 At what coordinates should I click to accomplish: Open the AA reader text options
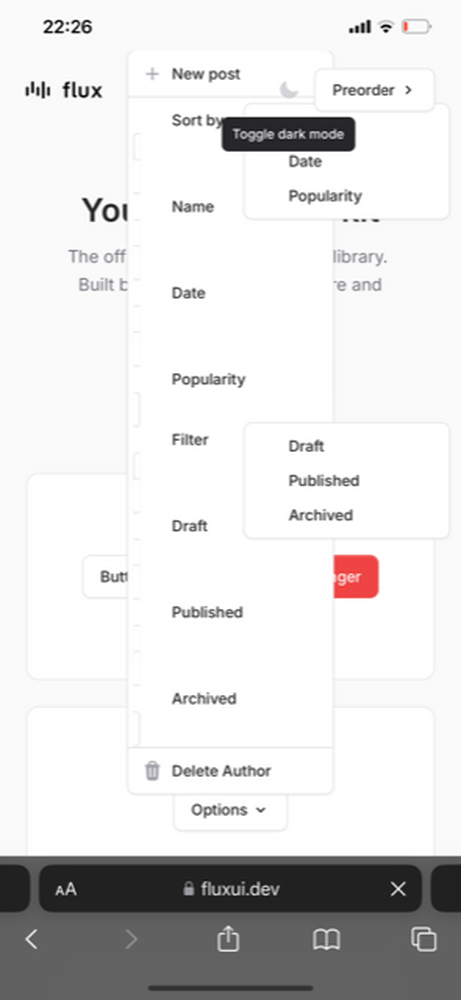(66, 889)
